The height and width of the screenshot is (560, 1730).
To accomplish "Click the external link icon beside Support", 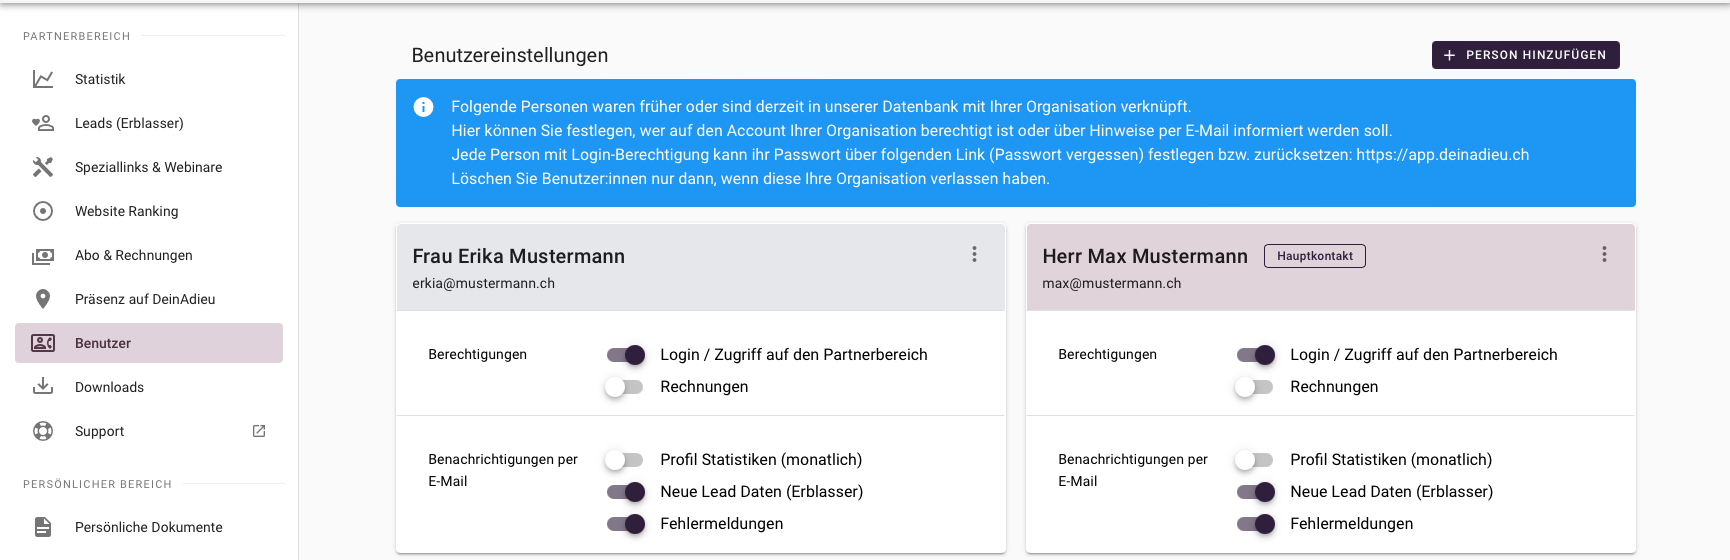I will click(x=259, y=431).
